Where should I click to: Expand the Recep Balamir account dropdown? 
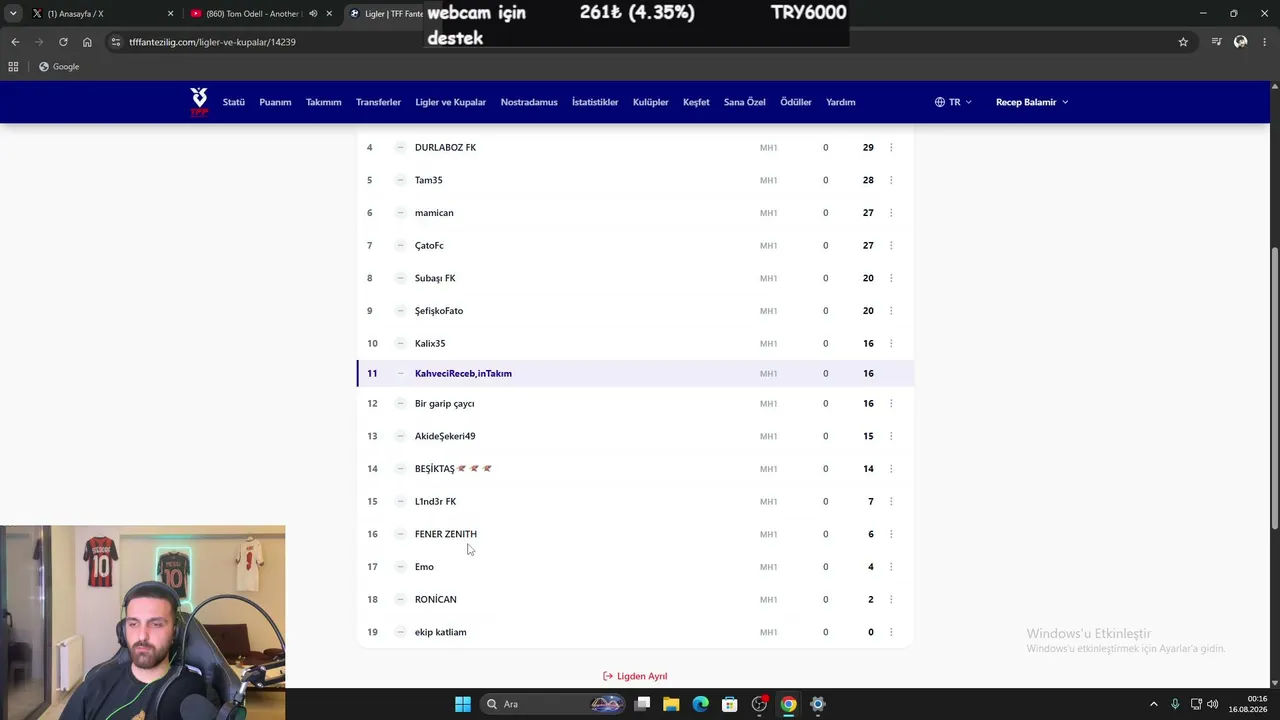click(x=1032, y=102)
